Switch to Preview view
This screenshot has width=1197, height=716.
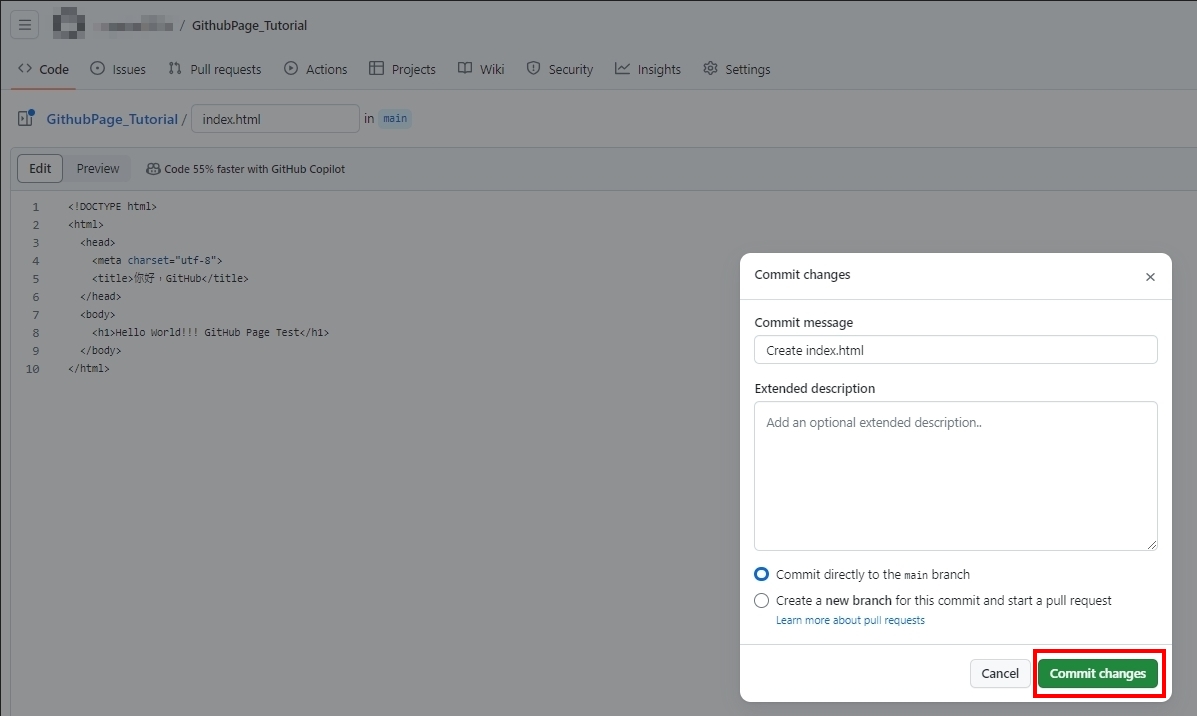(98, 169)
